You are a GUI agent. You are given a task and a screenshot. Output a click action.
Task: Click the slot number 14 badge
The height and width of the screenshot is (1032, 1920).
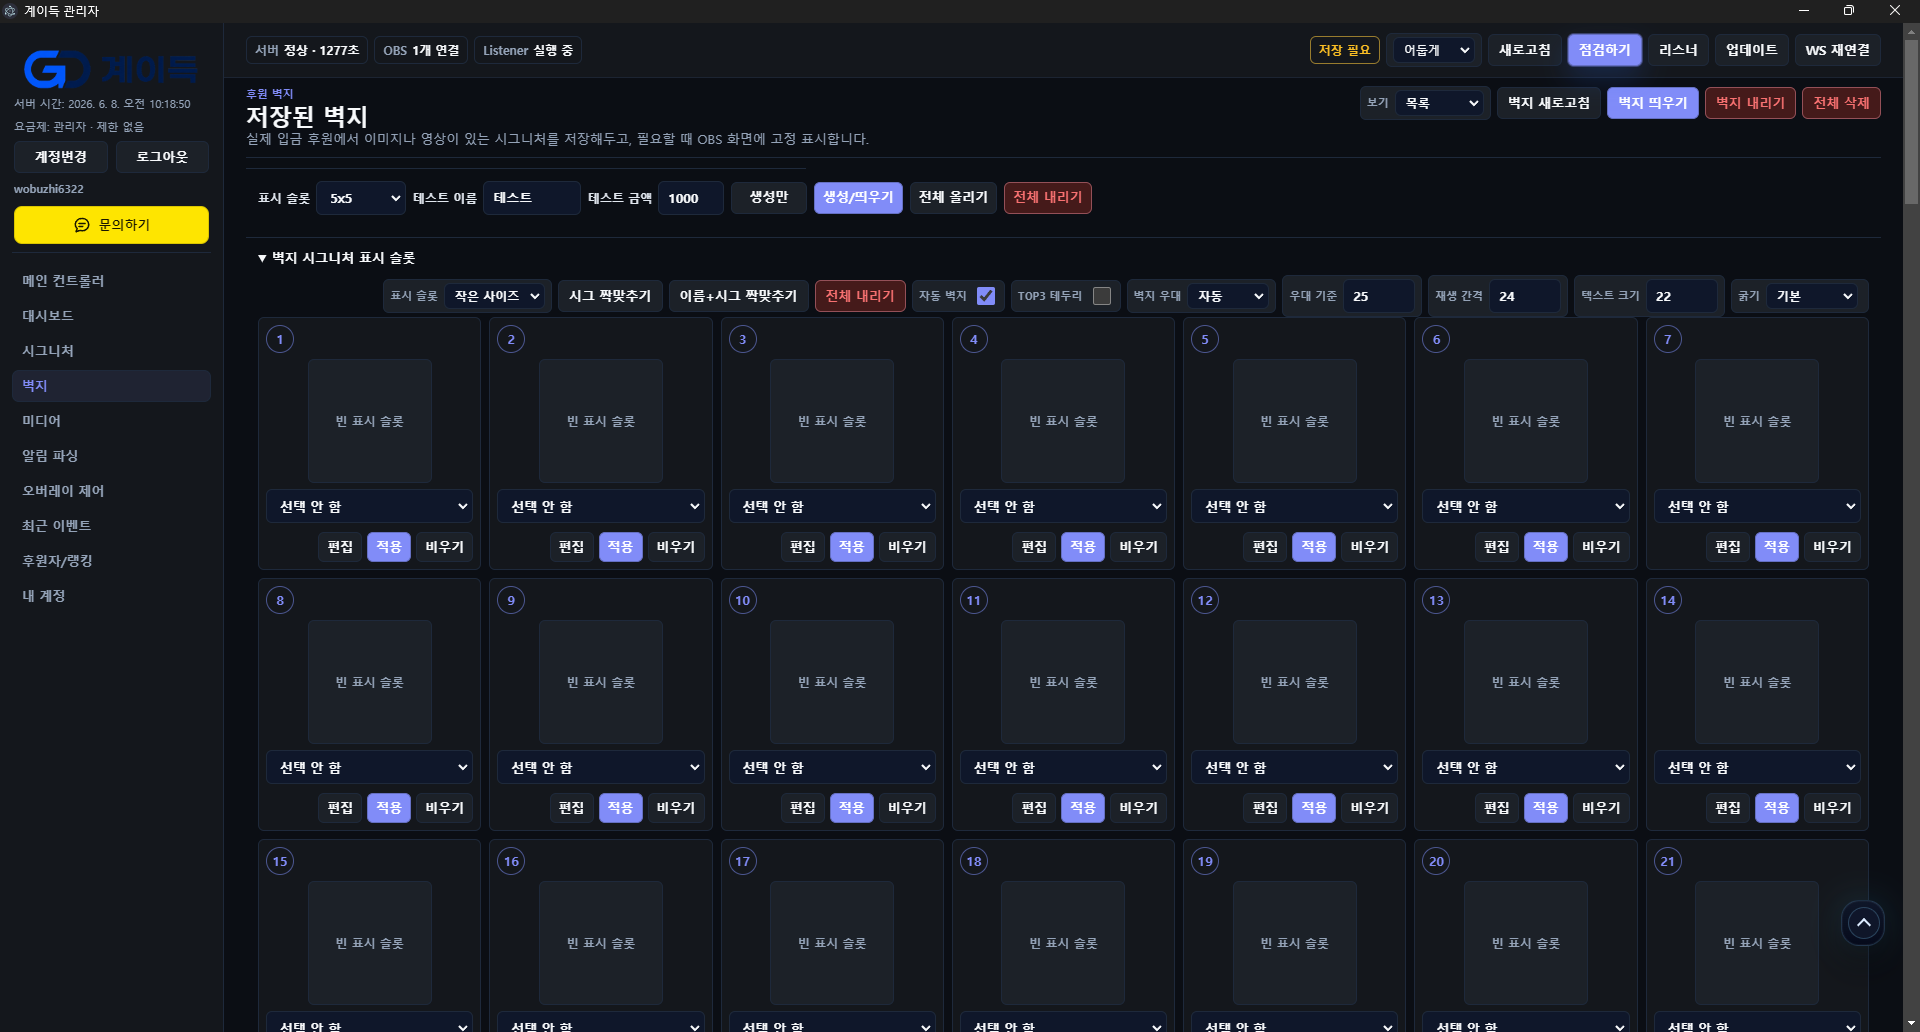point(1668,601)
